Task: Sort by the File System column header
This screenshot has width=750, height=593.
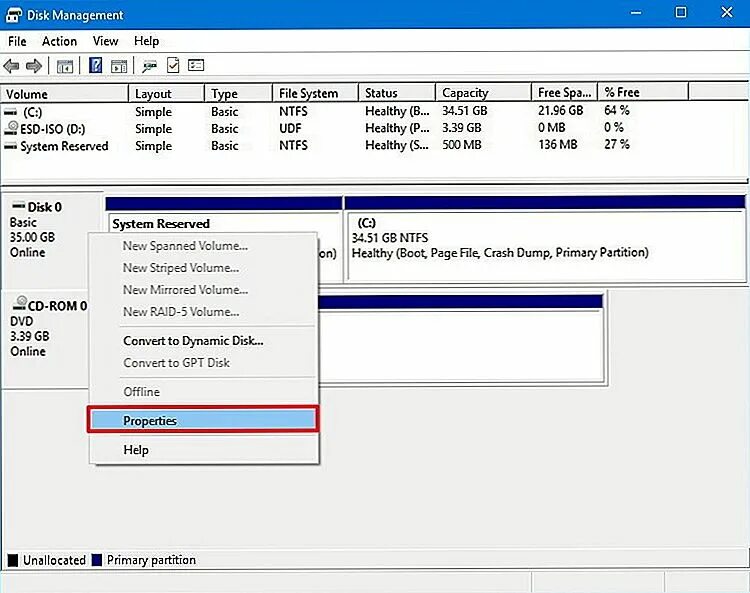Action: (316, 93)
